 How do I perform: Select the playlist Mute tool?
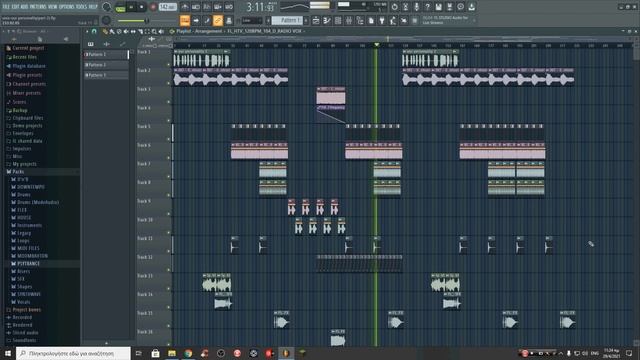tap(126, 31)
